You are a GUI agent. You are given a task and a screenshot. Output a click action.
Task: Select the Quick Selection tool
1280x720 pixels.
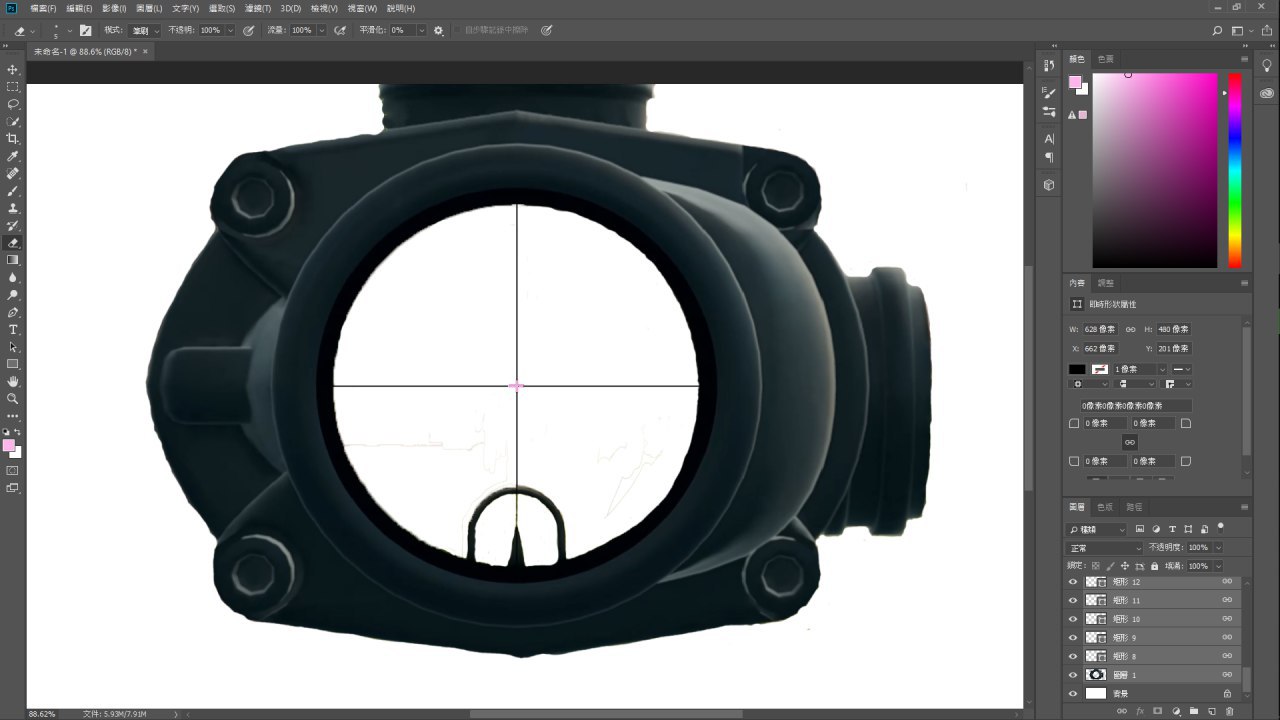(x=13, y=122)
